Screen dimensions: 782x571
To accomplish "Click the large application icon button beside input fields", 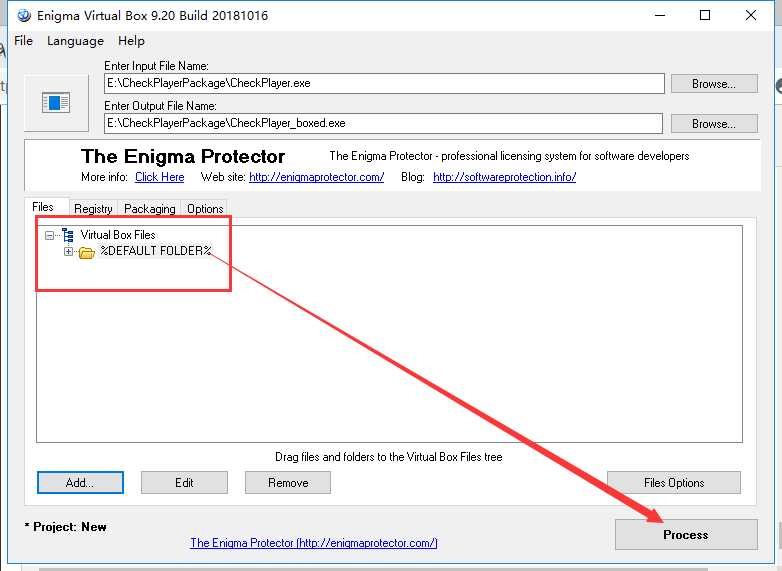I will coord(56,103).
